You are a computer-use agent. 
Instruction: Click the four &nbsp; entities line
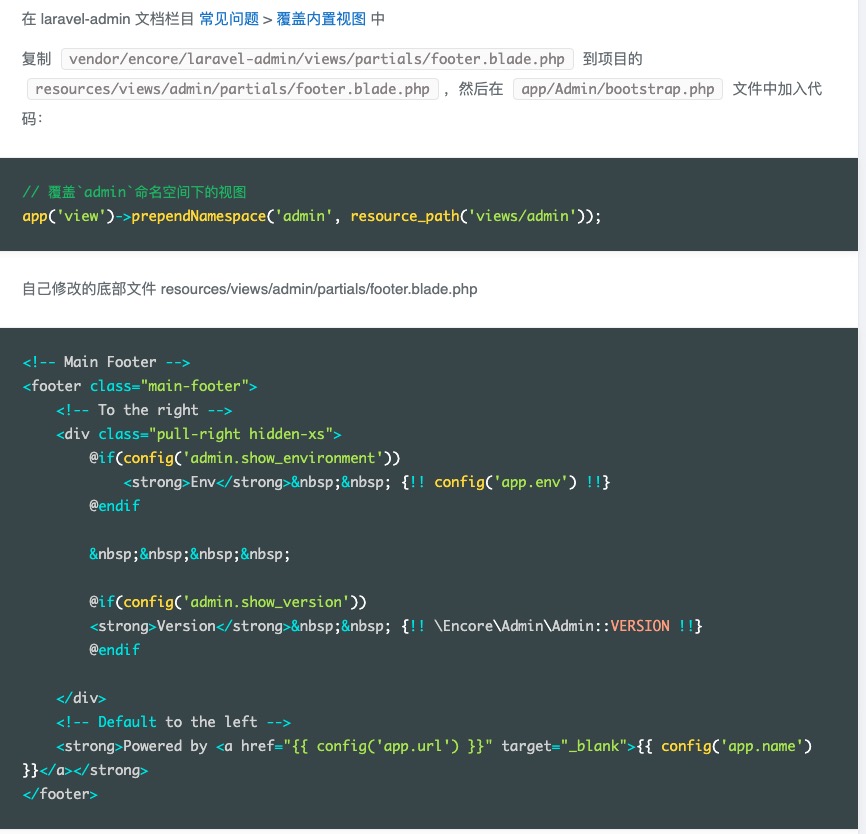(189, 554)
